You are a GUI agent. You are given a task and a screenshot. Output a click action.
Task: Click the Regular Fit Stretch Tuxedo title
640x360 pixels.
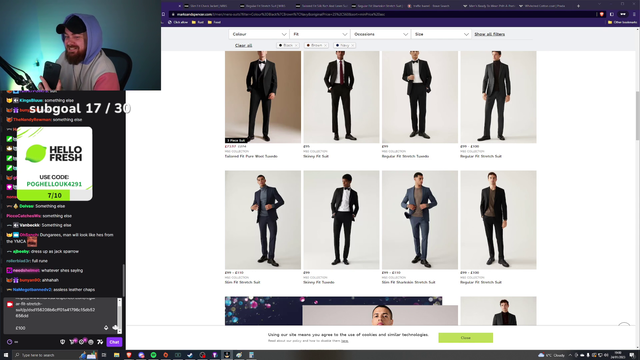405,156
